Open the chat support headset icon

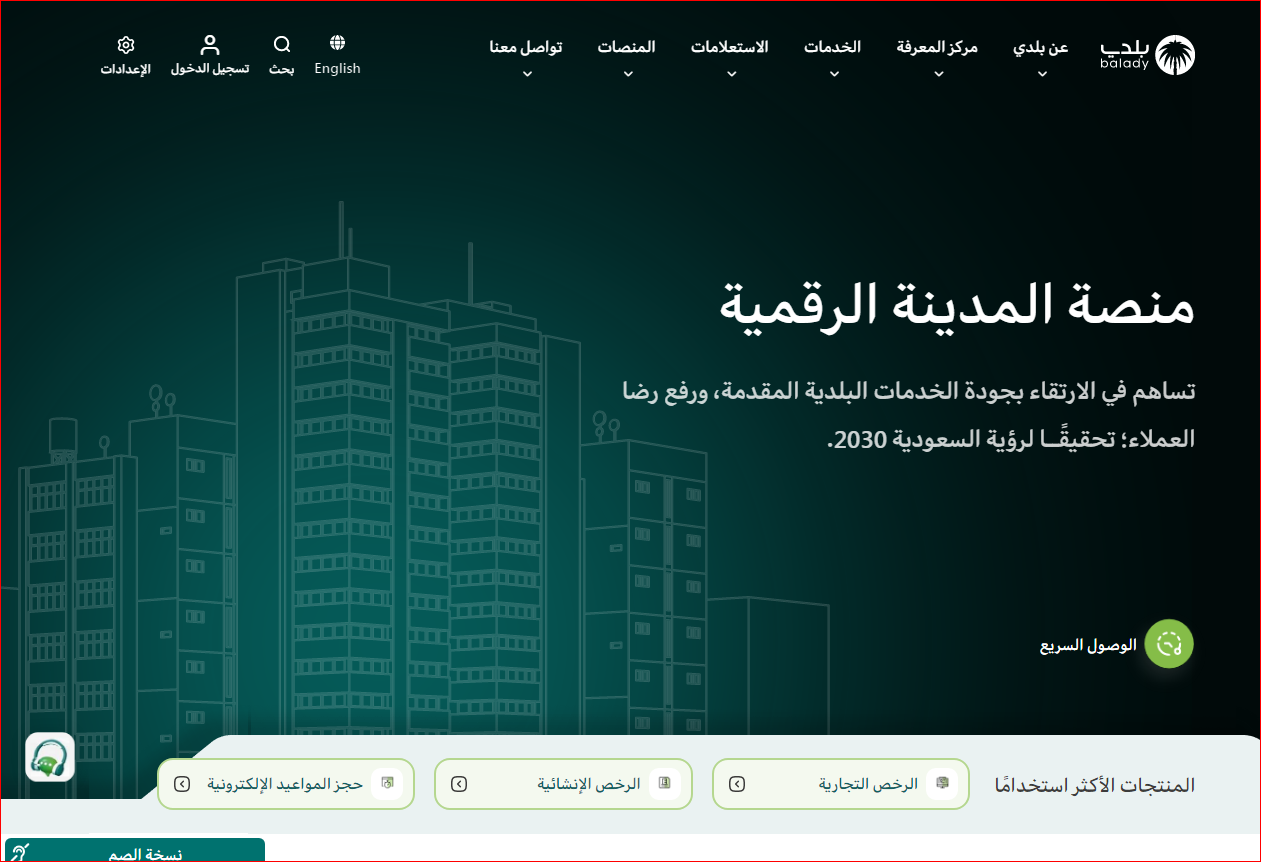(x=50, y=758)
